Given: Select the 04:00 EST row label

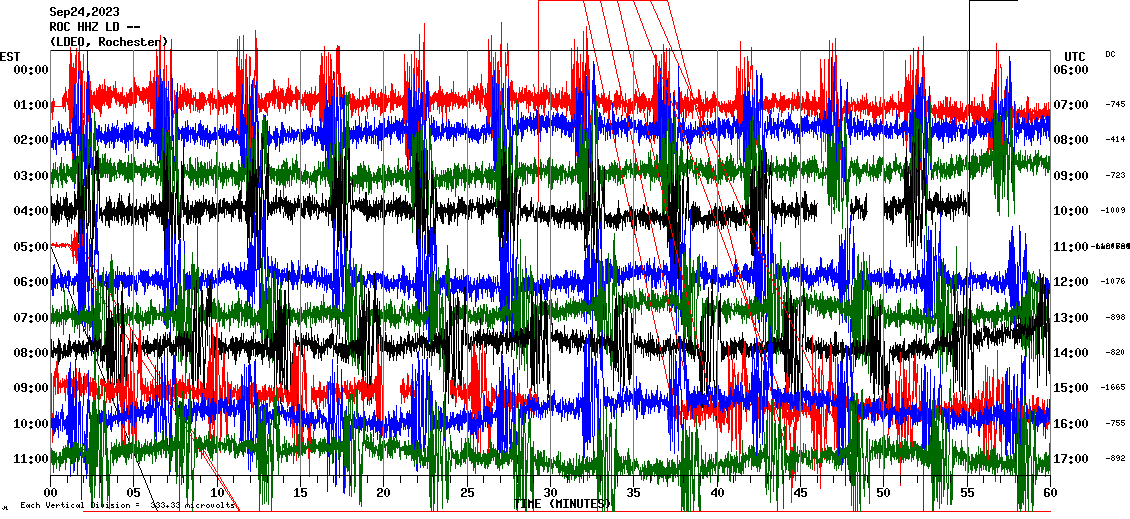Looking at the screenshot, I should pyautogui.click(x=32, y=211).
